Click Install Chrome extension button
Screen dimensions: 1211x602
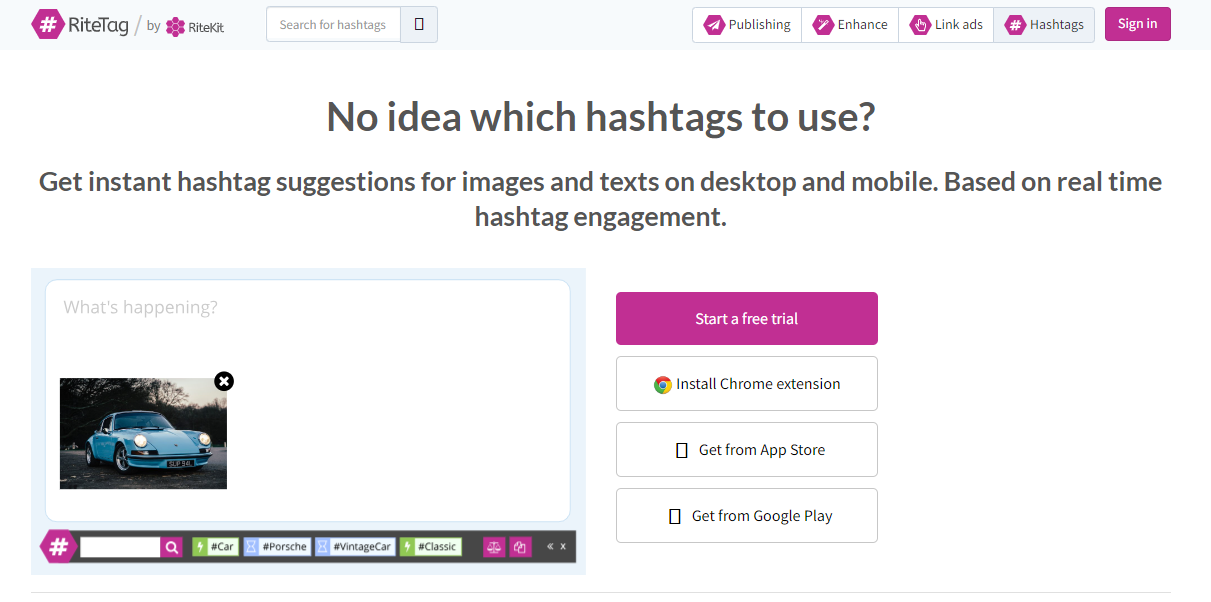746,384
